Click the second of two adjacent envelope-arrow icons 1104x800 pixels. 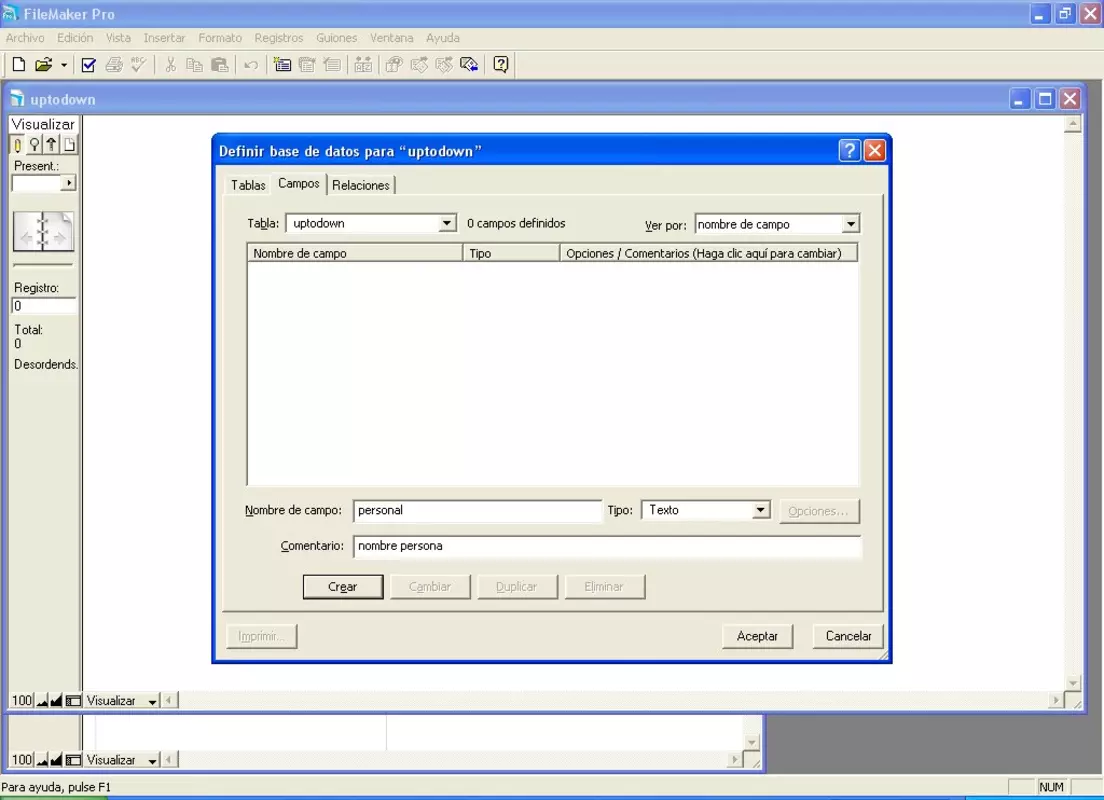(444, 65)
